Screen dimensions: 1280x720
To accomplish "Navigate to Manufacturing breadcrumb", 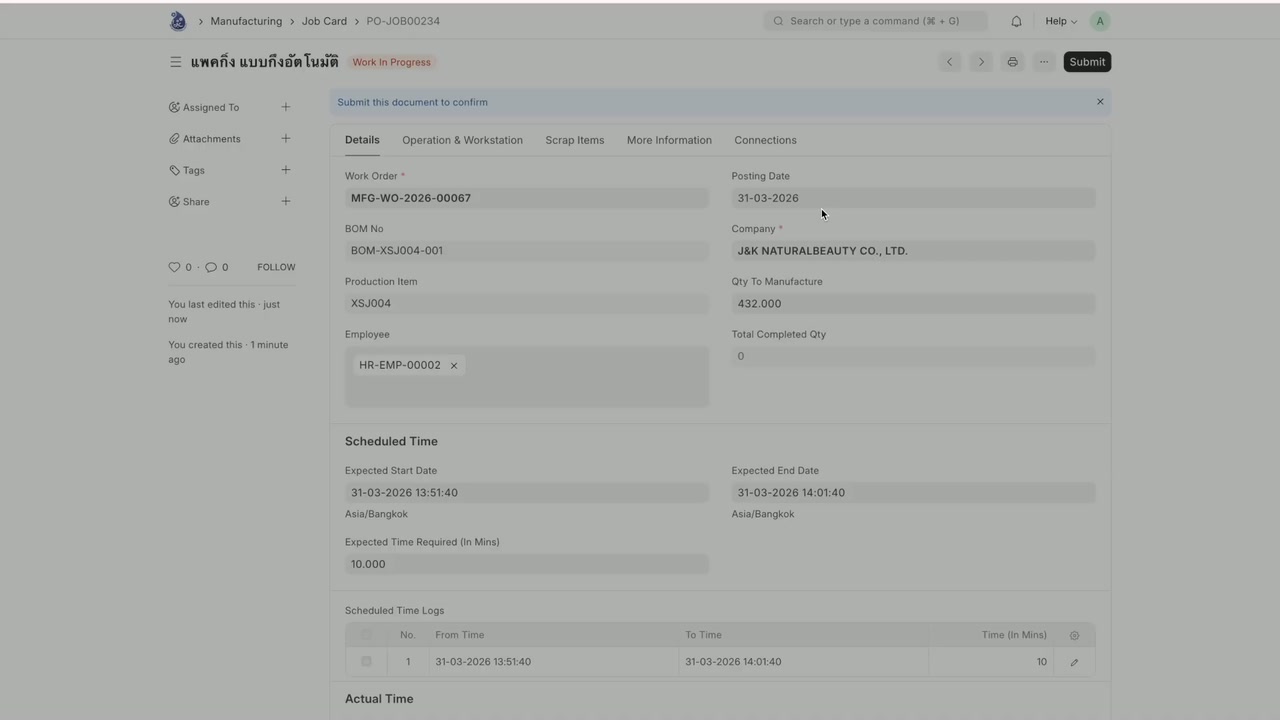I will [246, 21].
